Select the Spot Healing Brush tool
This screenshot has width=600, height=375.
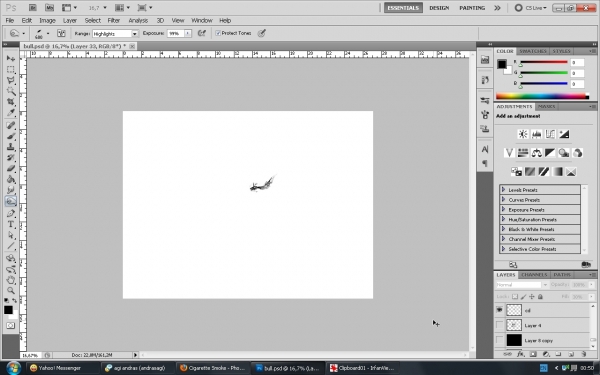pyautogui.click(x=11, y=125)
